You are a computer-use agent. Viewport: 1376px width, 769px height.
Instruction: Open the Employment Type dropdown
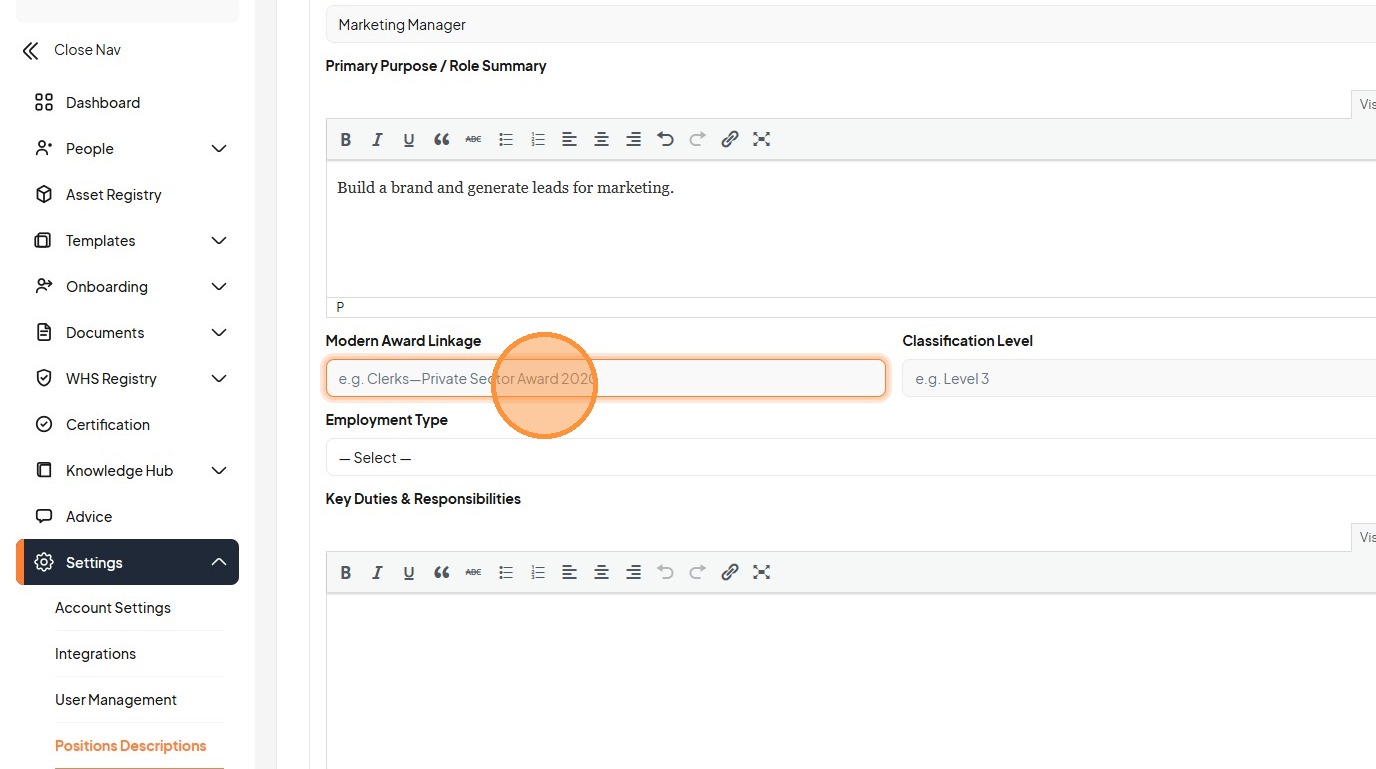[x=851, y=458]
